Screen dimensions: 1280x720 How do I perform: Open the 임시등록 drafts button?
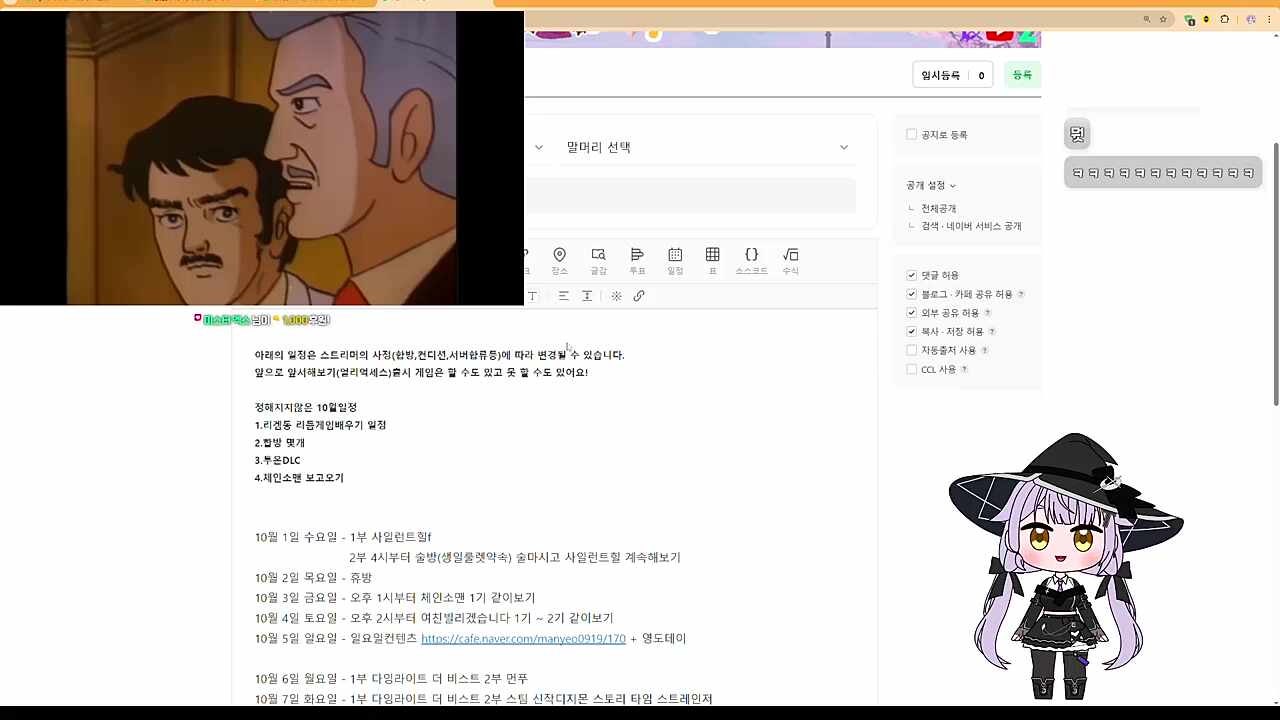(951, 75)
